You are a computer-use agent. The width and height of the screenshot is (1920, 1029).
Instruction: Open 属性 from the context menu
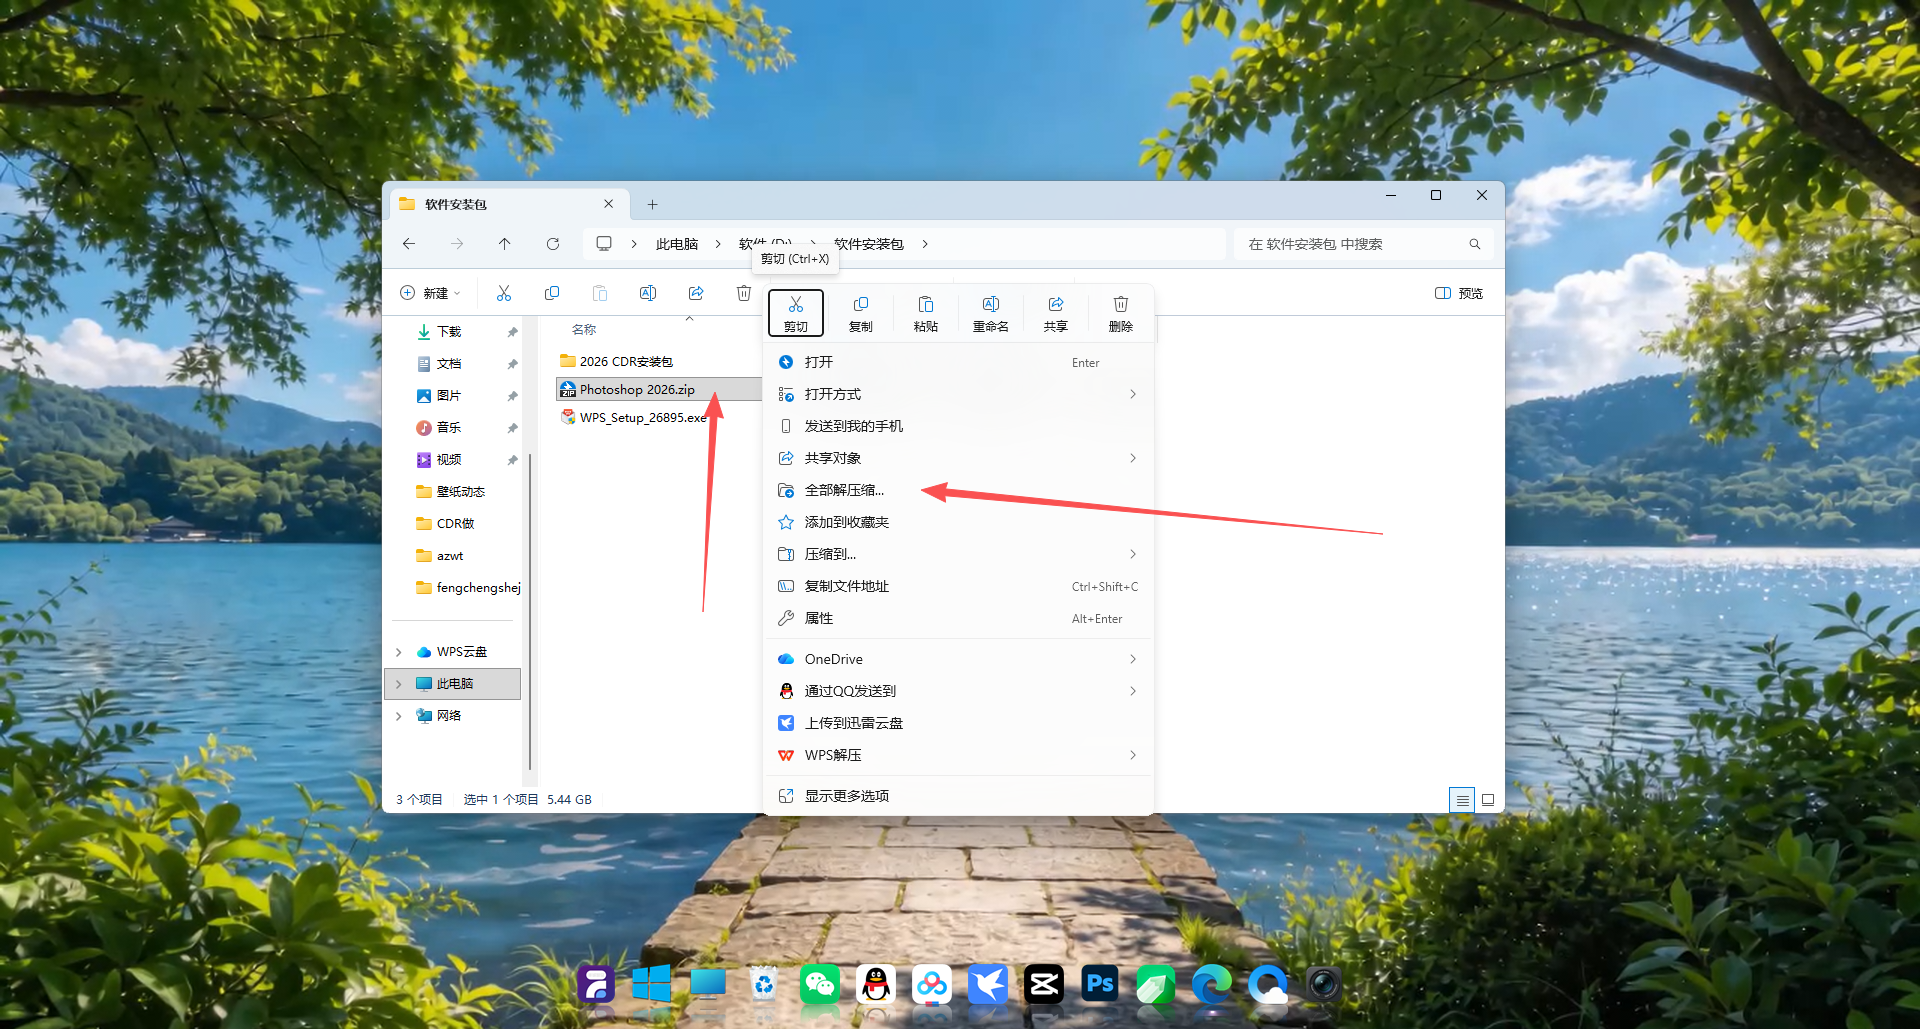pyautogui.click(x=959, y=618)
